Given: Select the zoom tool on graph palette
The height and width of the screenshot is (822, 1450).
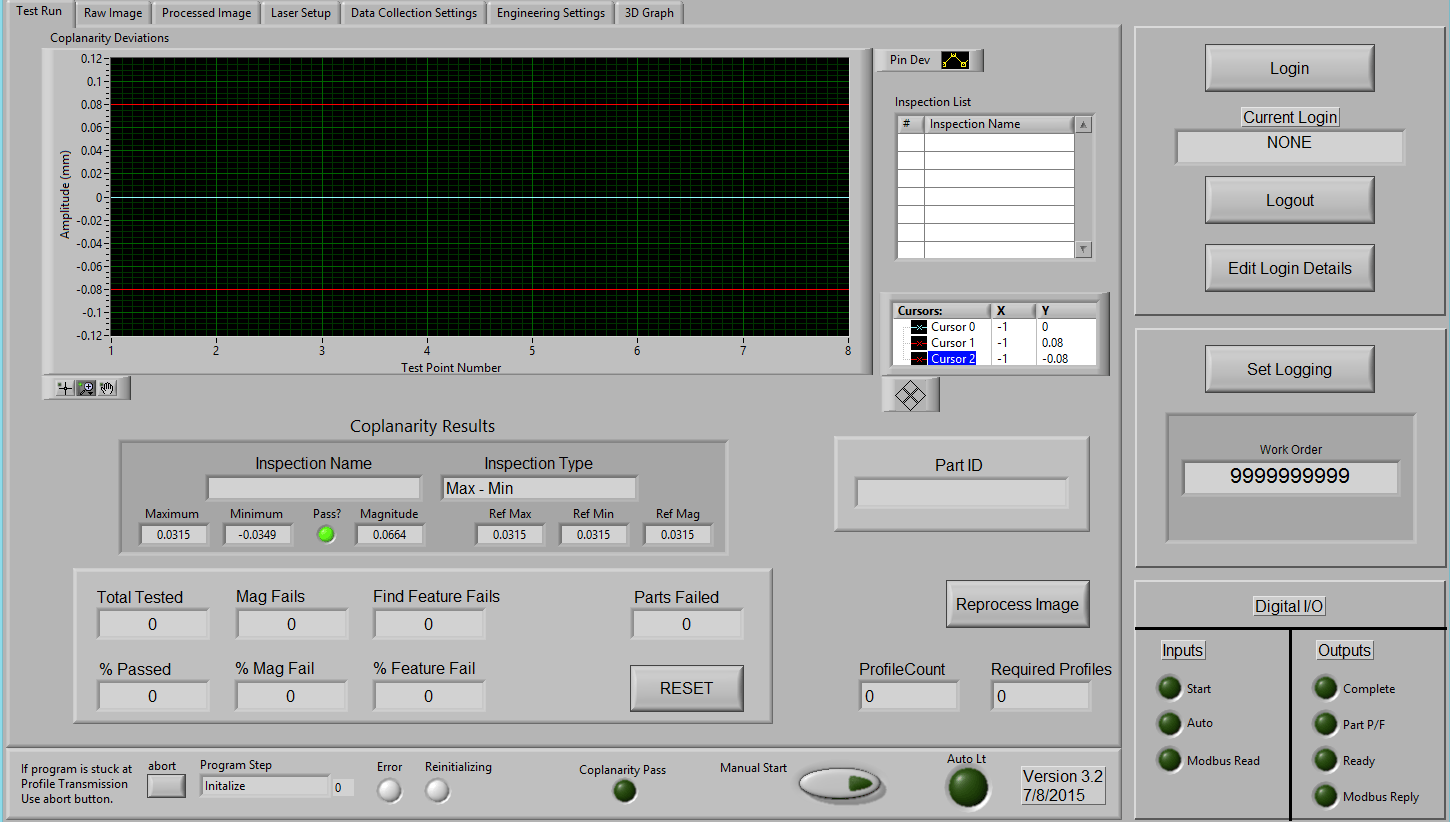Looking at the screenshot, I should [87, 388].
